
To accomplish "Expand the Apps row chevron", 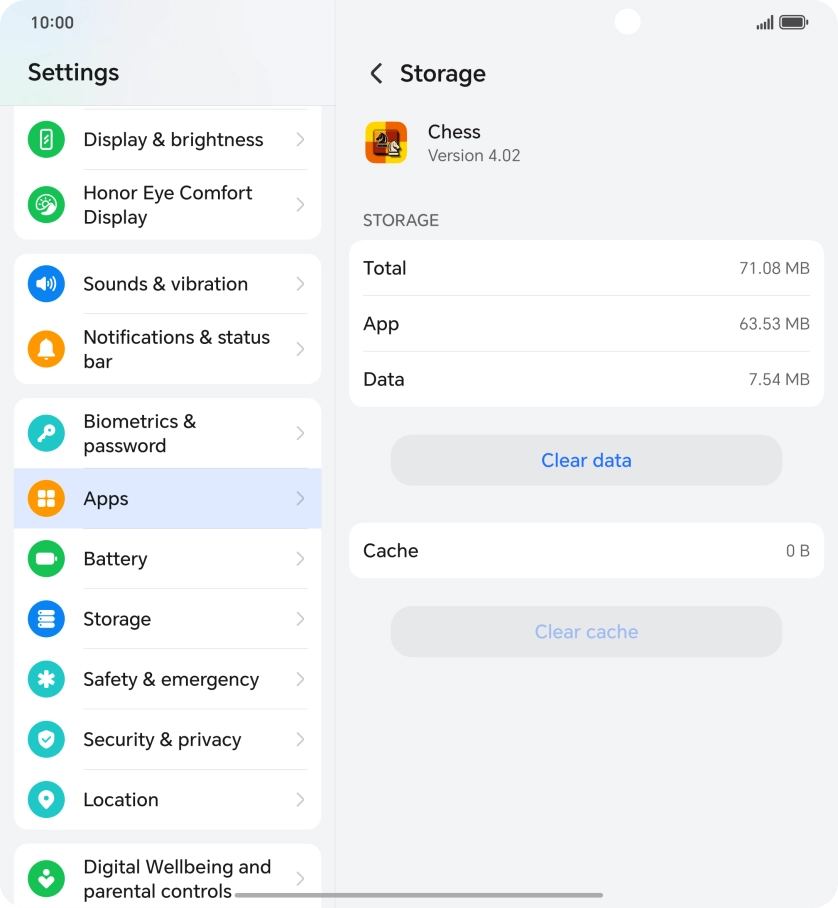I will tap(300, 499).
